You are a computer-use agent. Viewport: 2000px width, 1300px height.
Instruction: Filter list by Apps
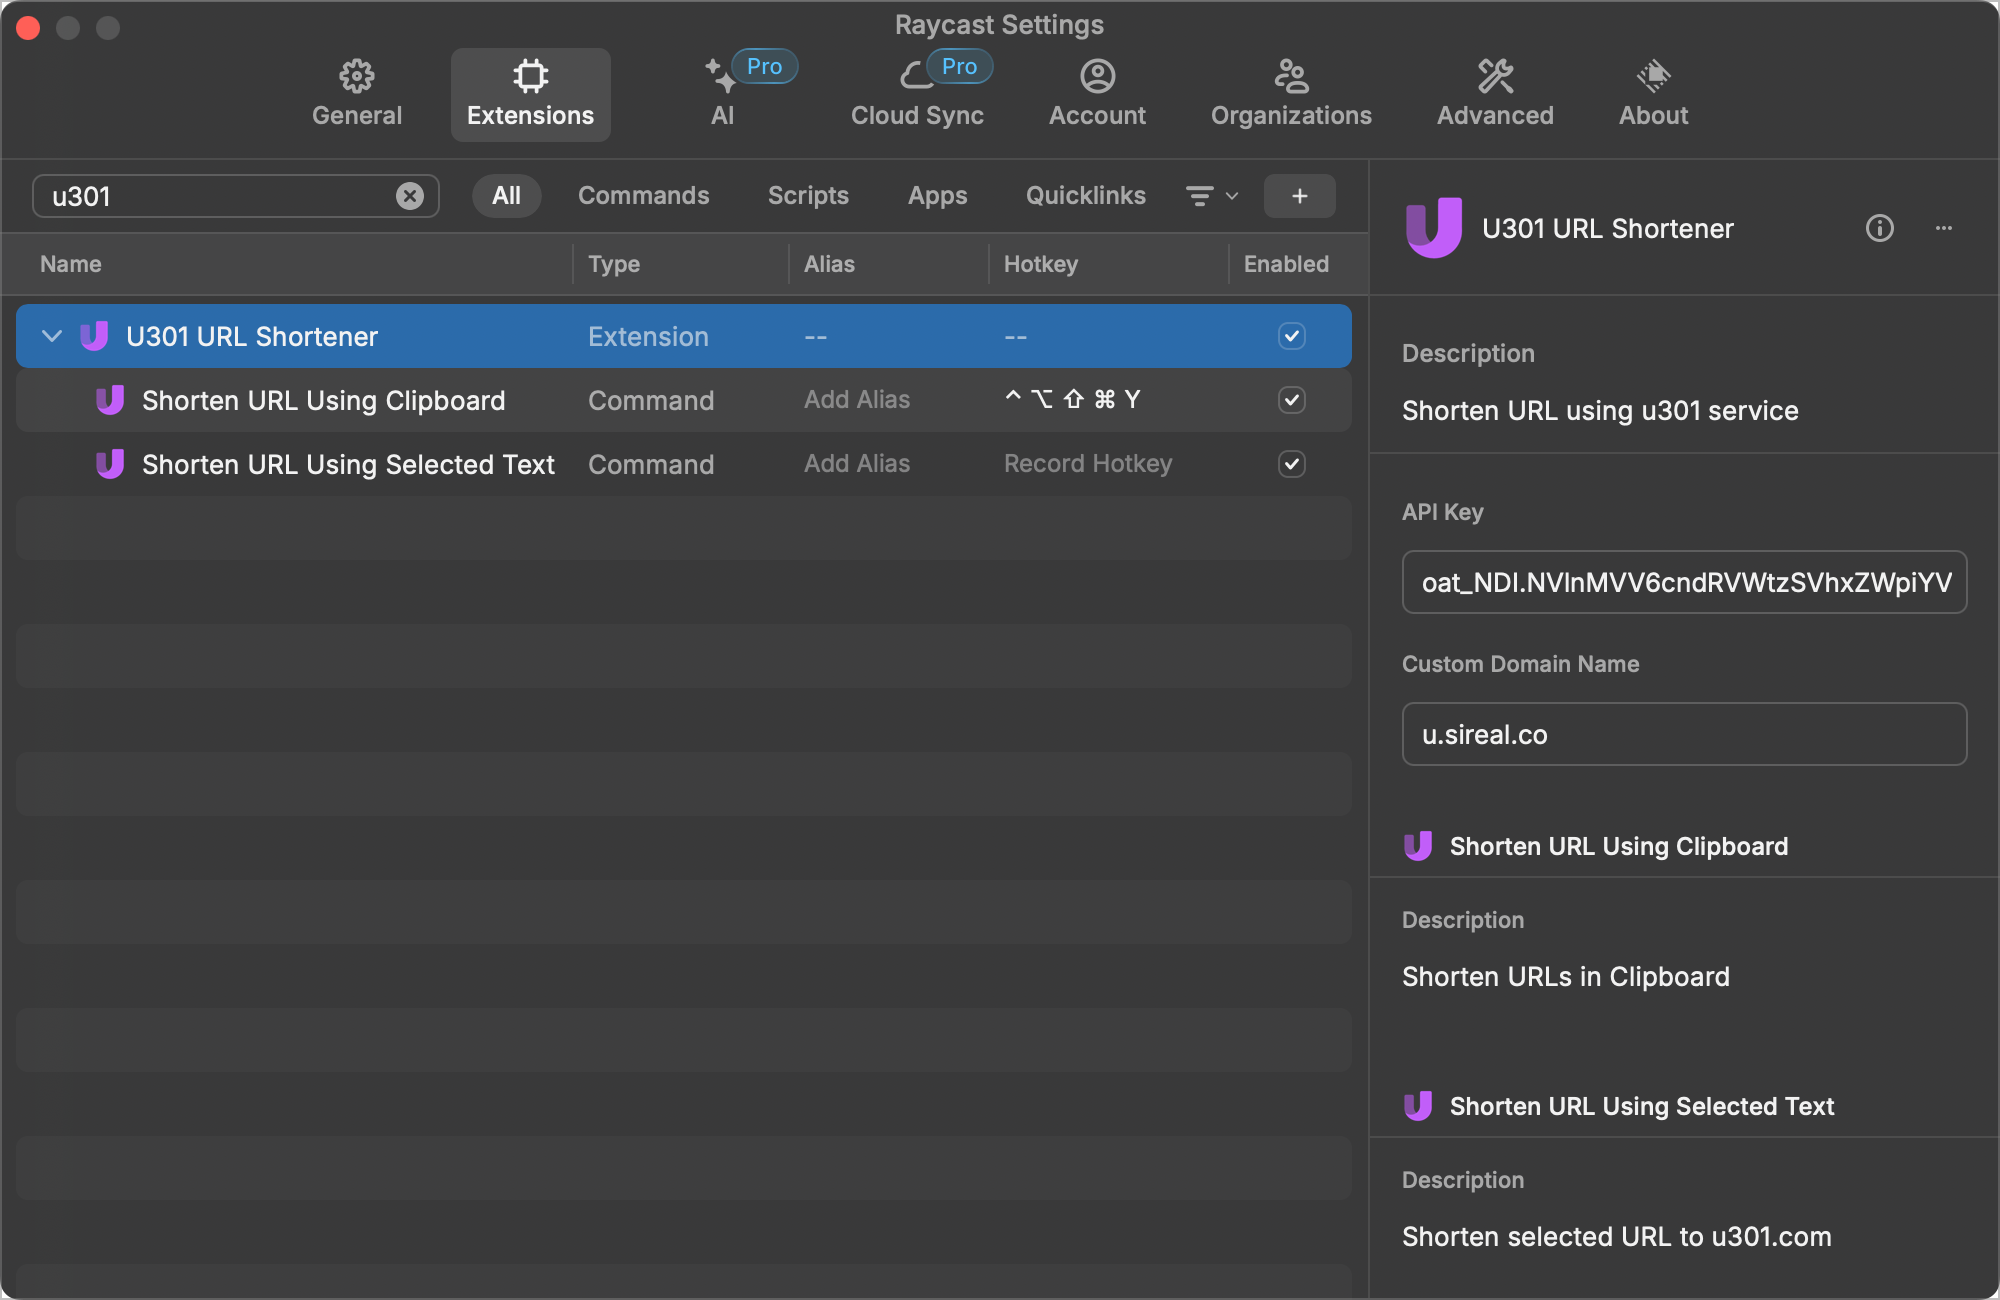[937, 196]
